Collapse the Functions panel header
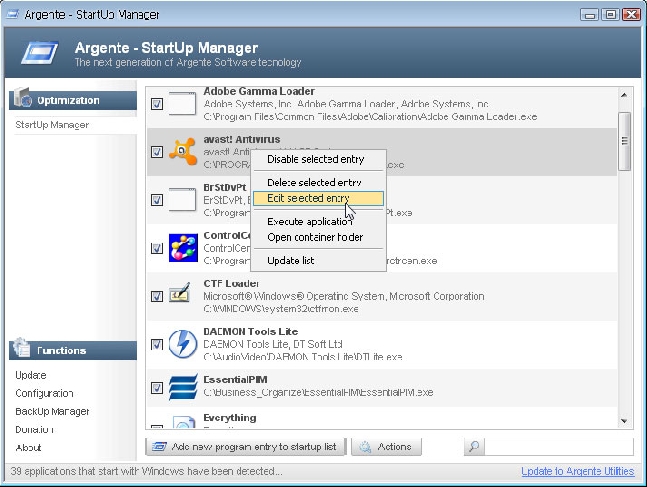Screen dimensions: 647x487 [72, 351]
